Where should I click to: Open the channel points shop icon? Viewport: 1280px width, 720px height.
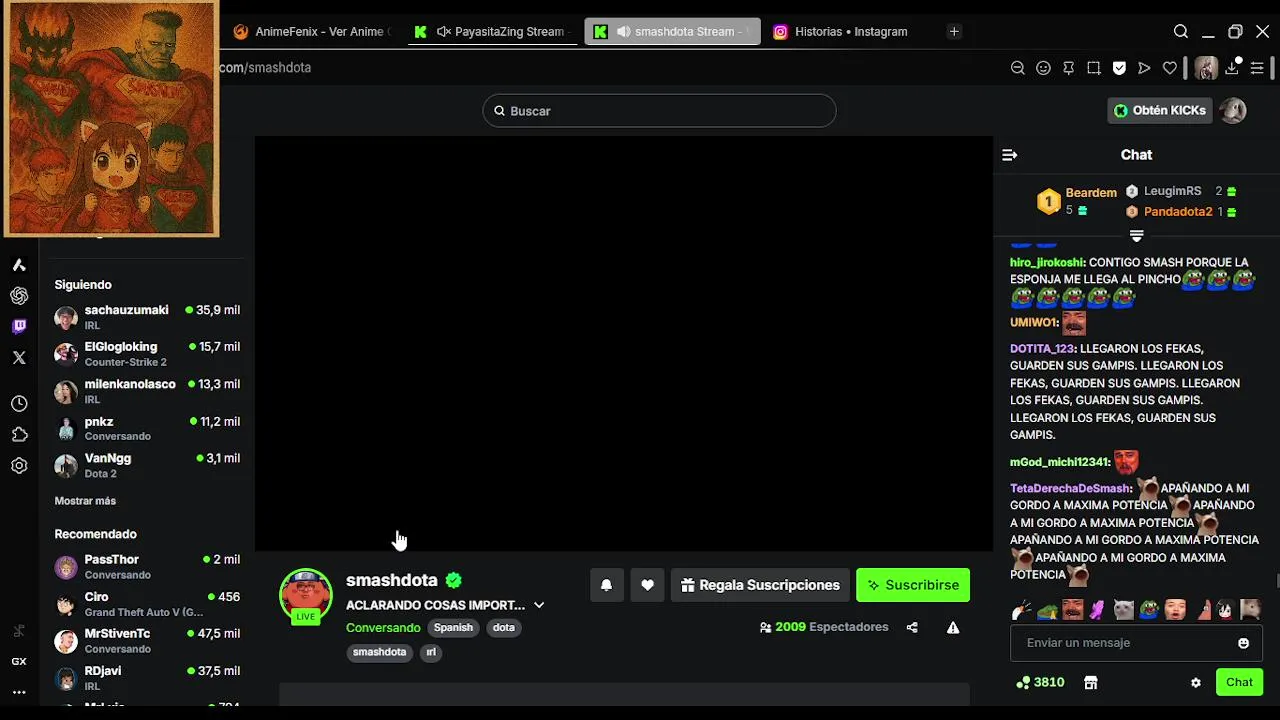(x=1091, y=683)
